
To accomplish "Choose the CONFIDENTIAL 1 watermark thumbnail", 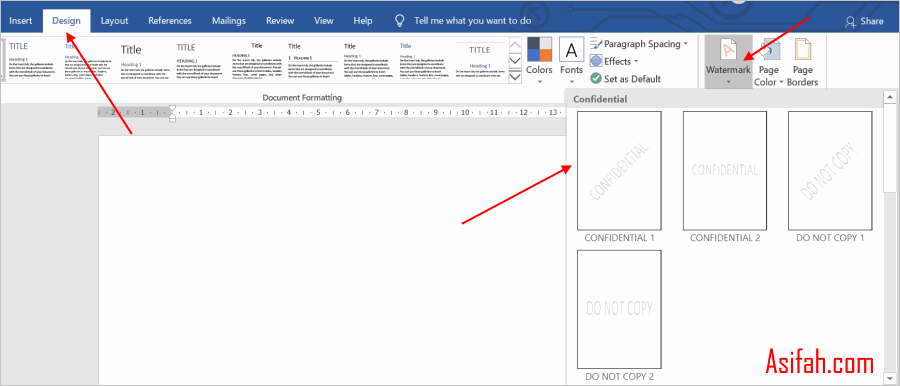I will point(619,171).
